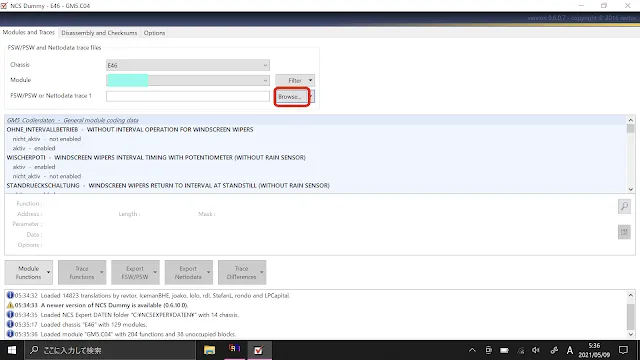Click the info icon next to 'Loaded 14823 translations'

[x=10, y=295]
